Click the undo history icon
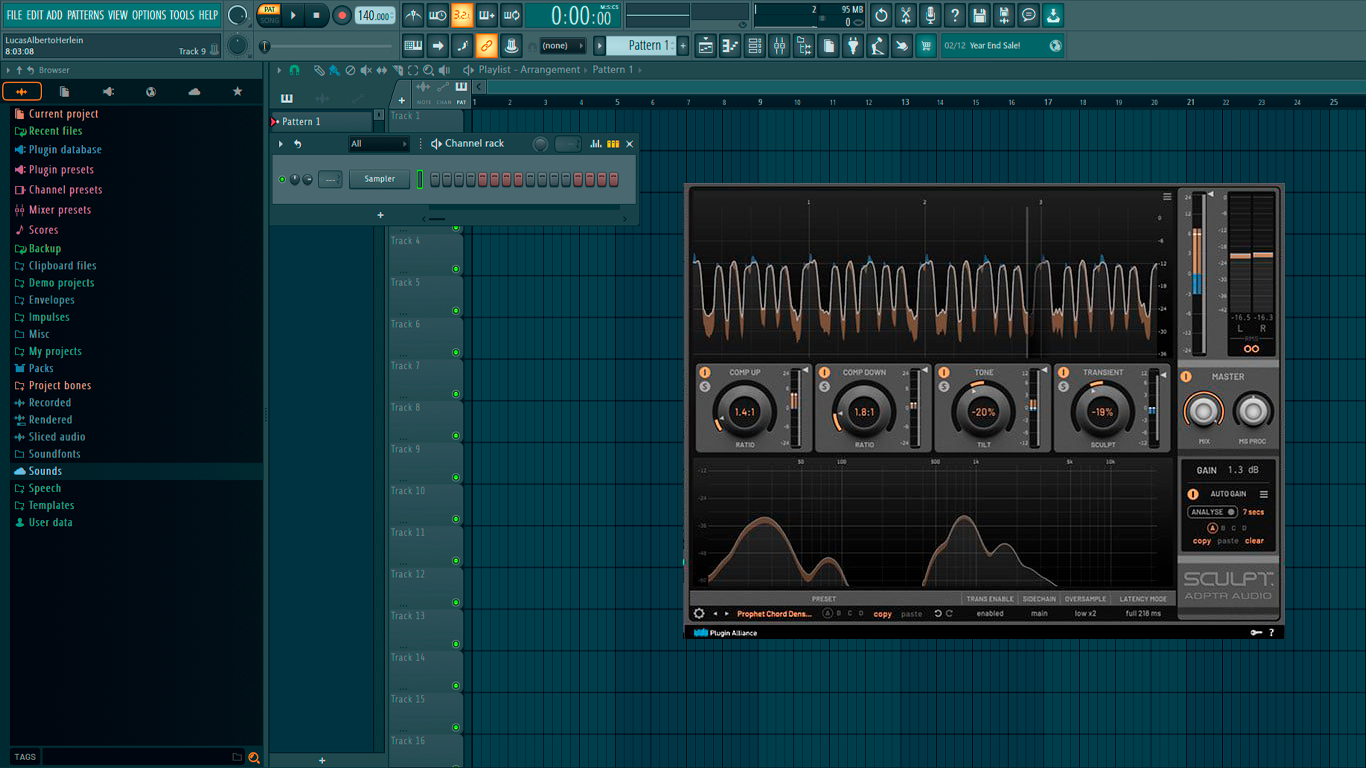The image size is (1366, 768). point(881,15)
